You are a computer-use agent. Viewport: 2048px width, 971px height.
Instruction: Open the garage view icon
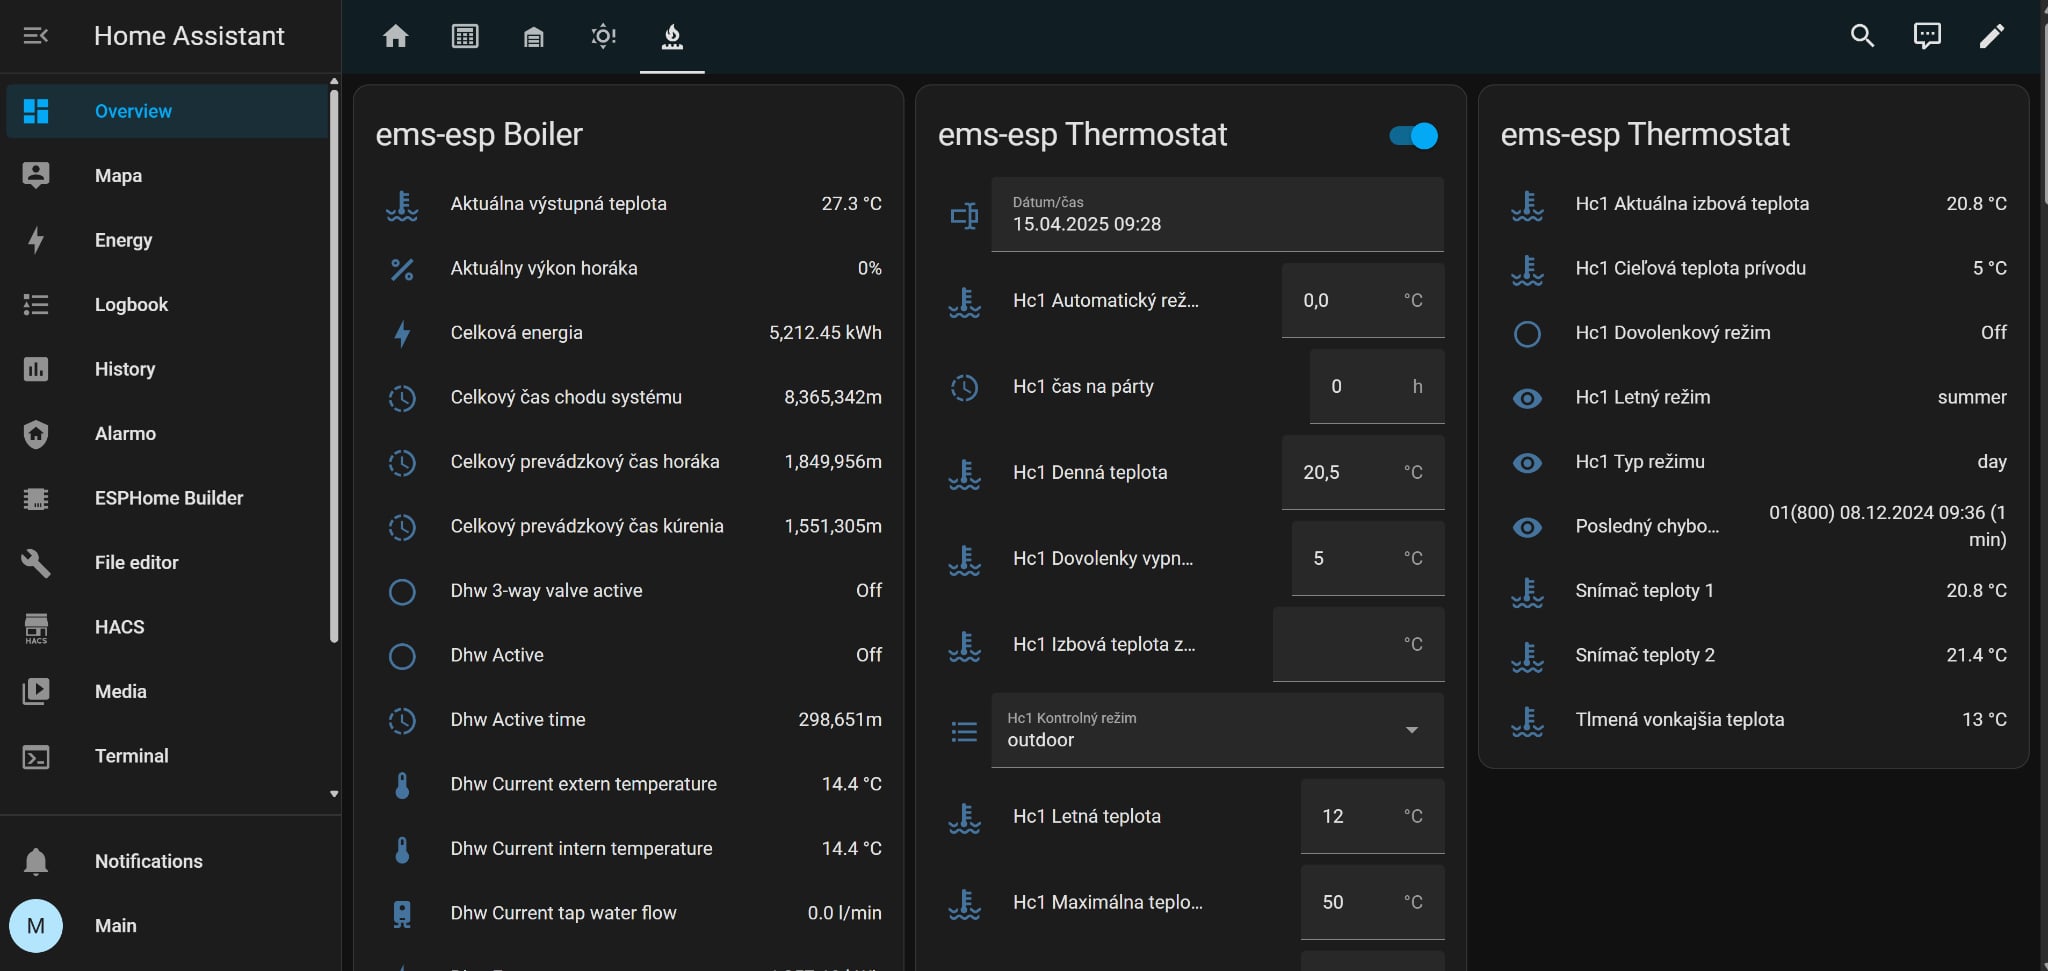click(x=533, y=37)
